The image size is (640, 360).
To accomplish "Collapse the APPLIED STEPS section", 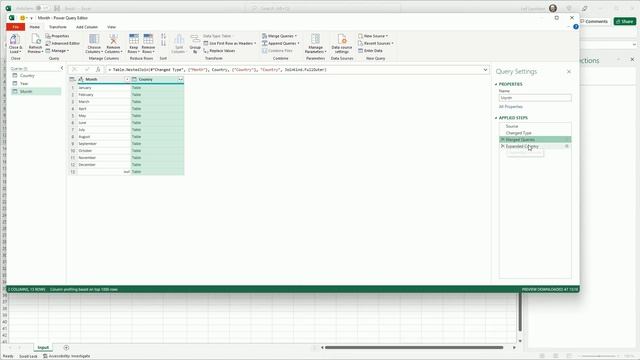I will point(496,118).
